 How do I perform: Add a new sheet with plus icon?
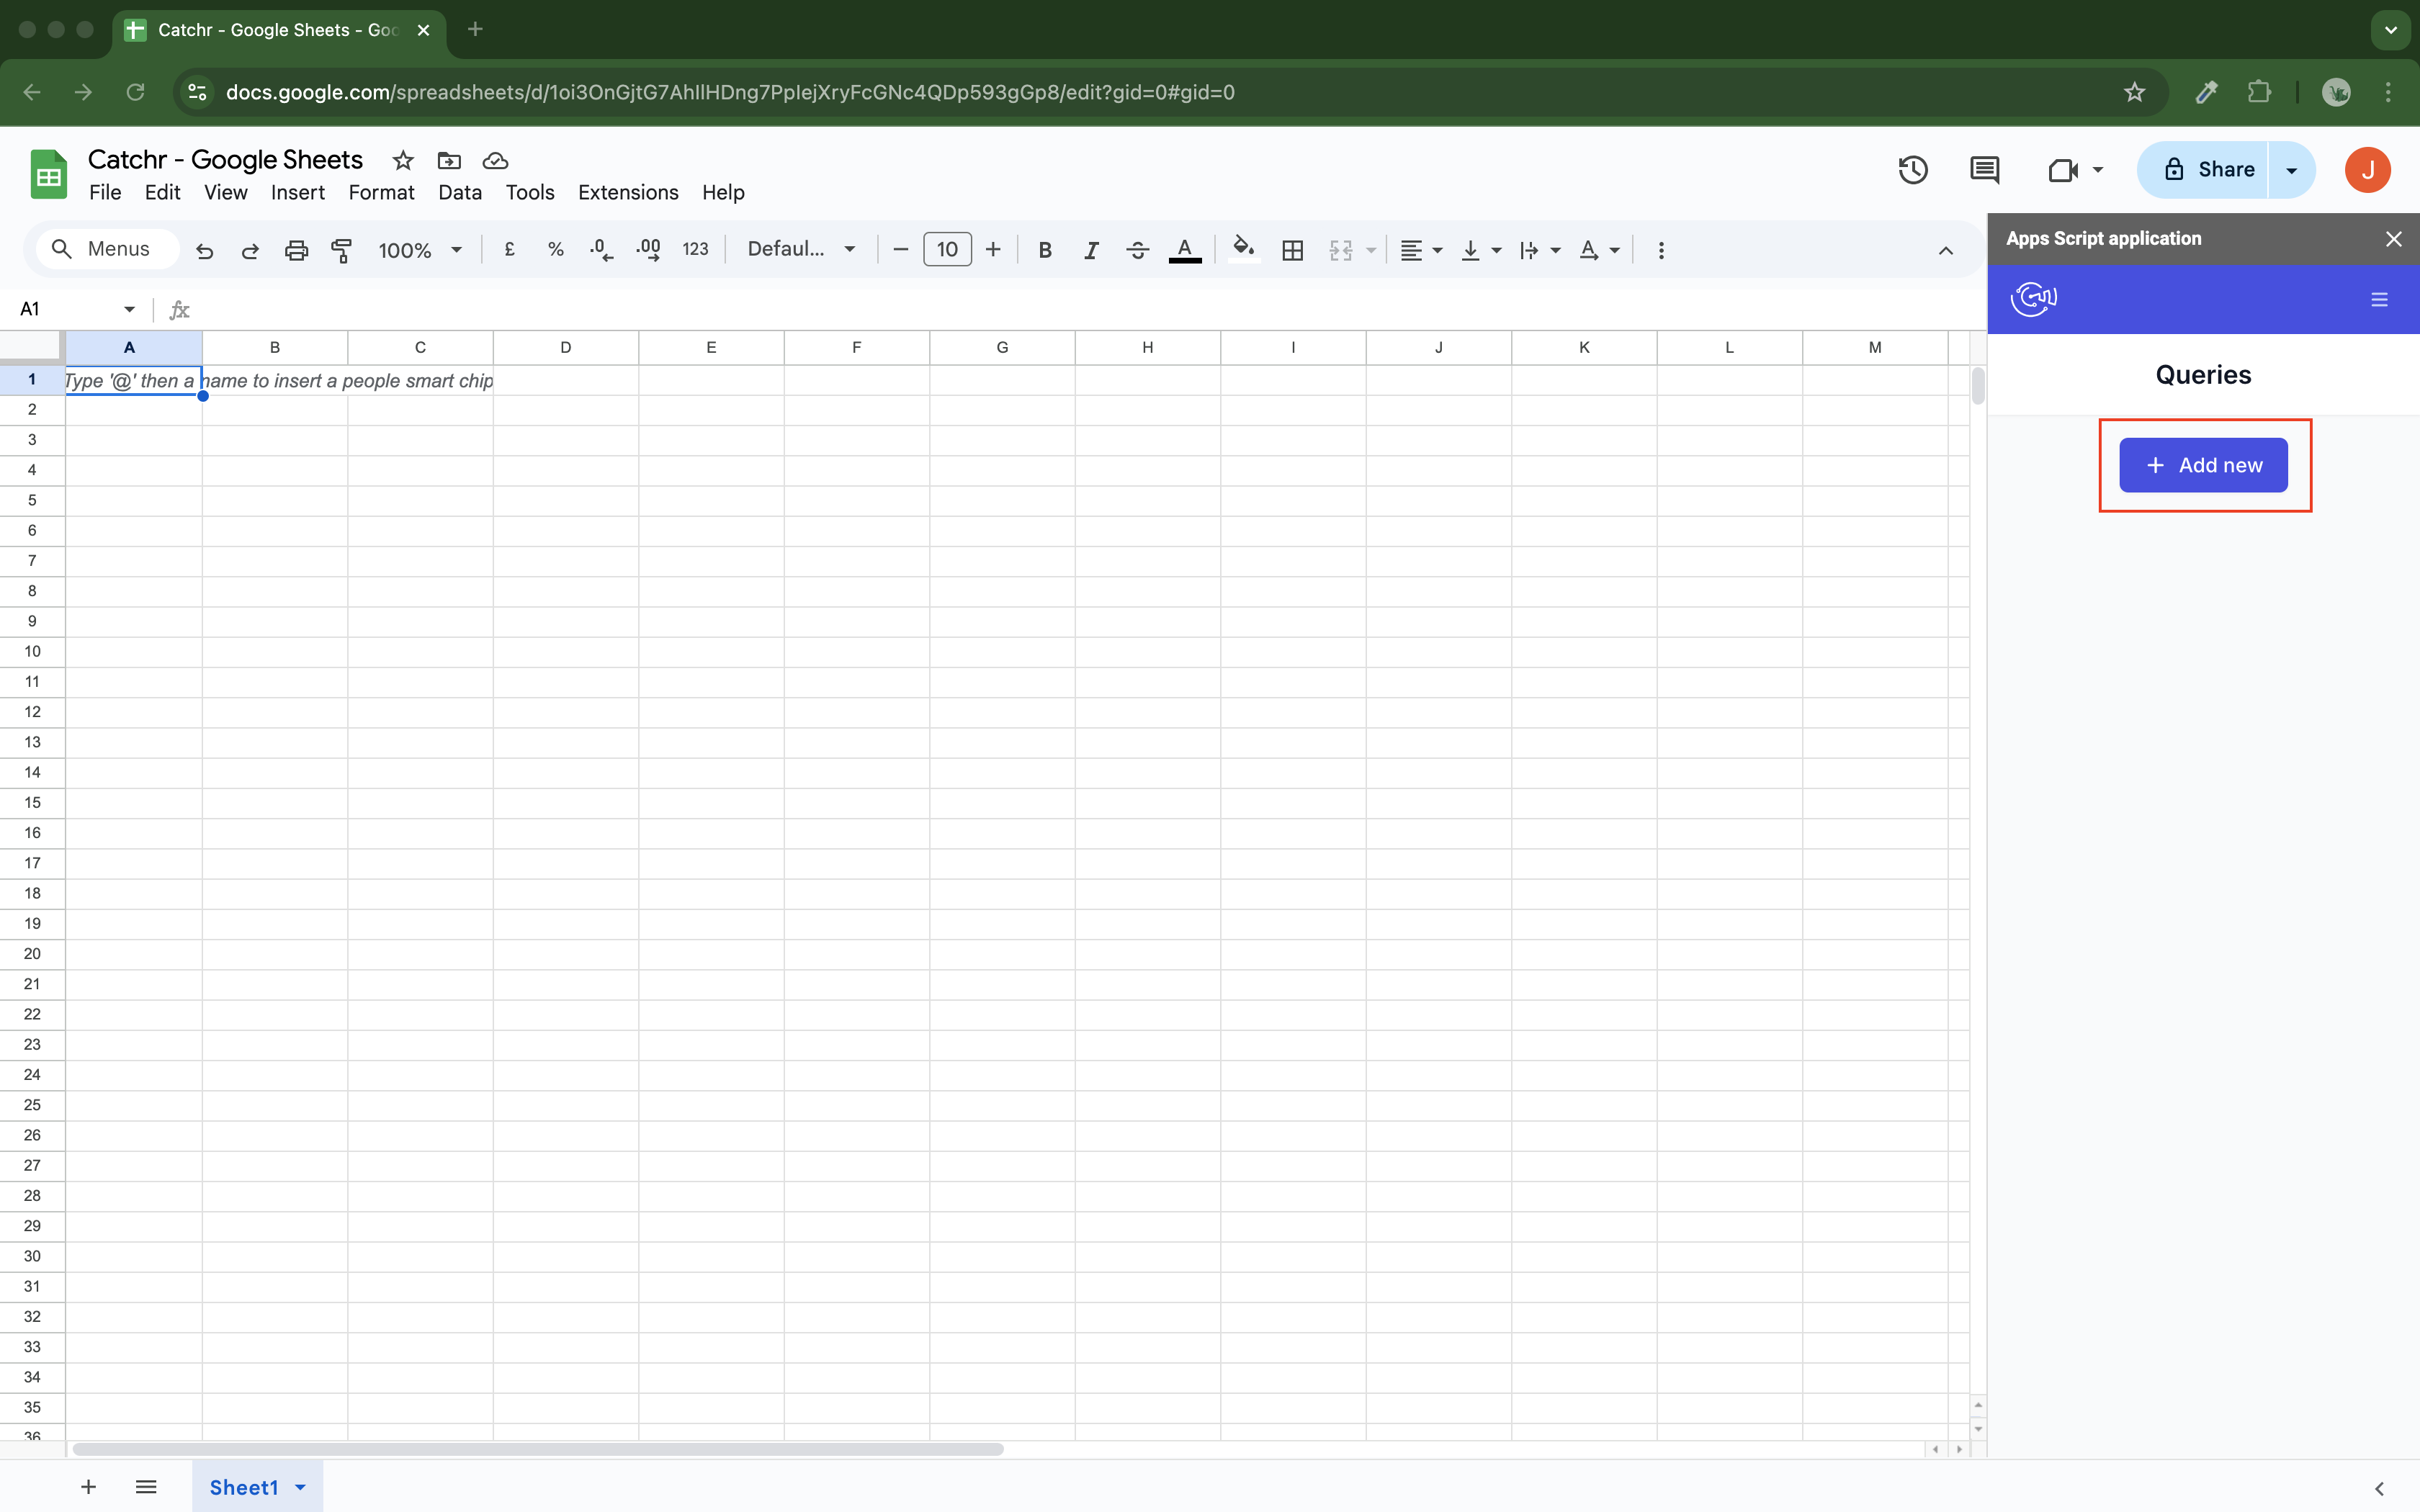(x=88, y=1487)
